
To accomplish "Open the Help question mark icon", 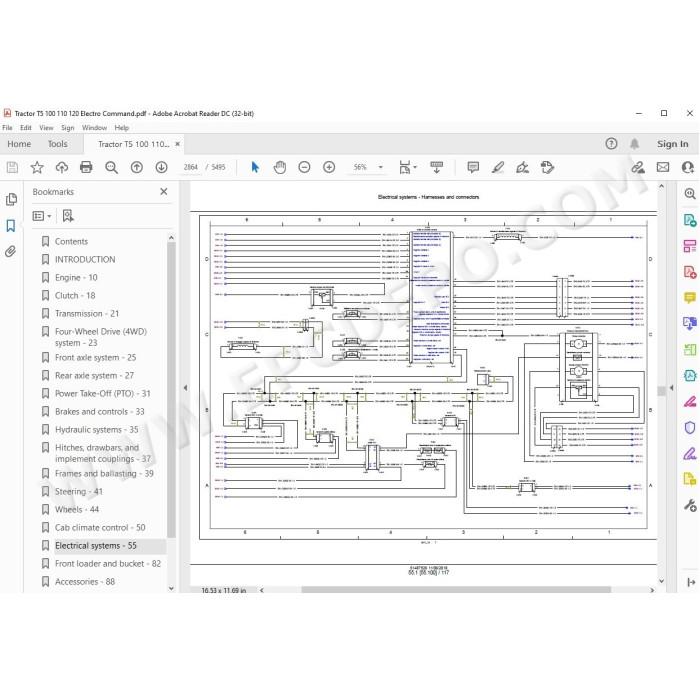I will [611, 144].
